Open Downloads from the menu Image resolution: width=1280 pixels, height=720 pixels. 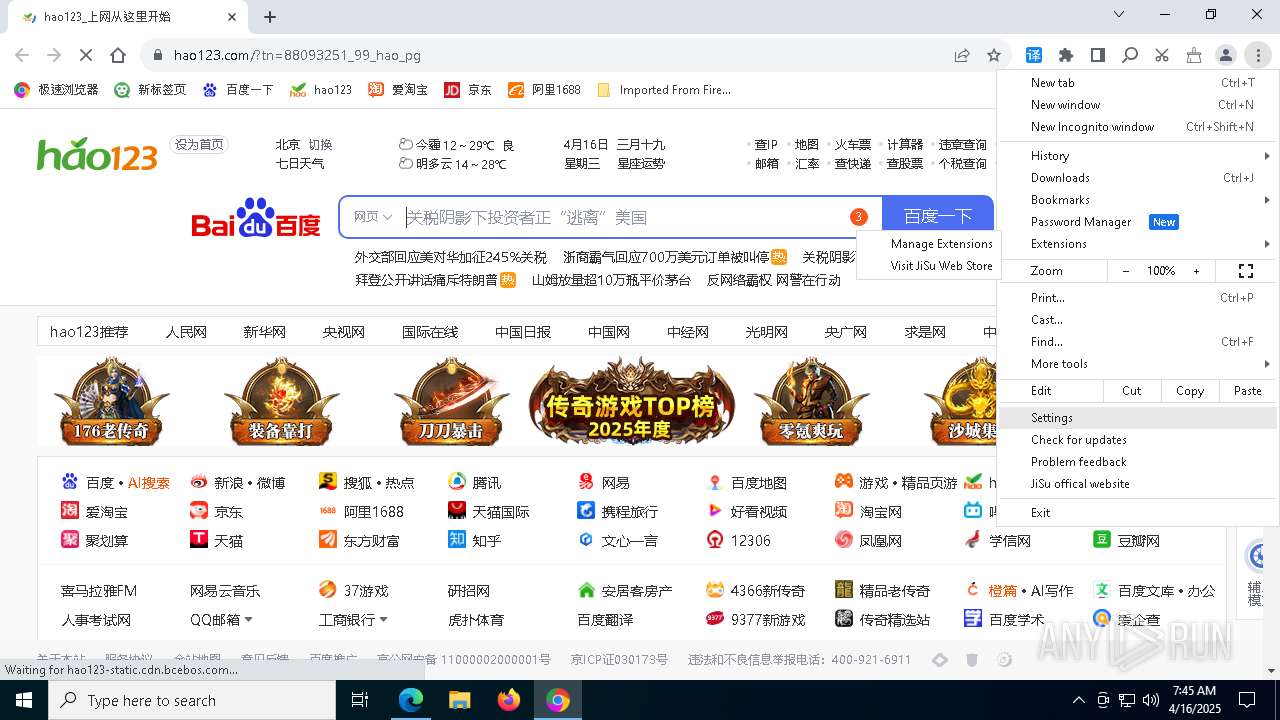[x=1138, y=178]
